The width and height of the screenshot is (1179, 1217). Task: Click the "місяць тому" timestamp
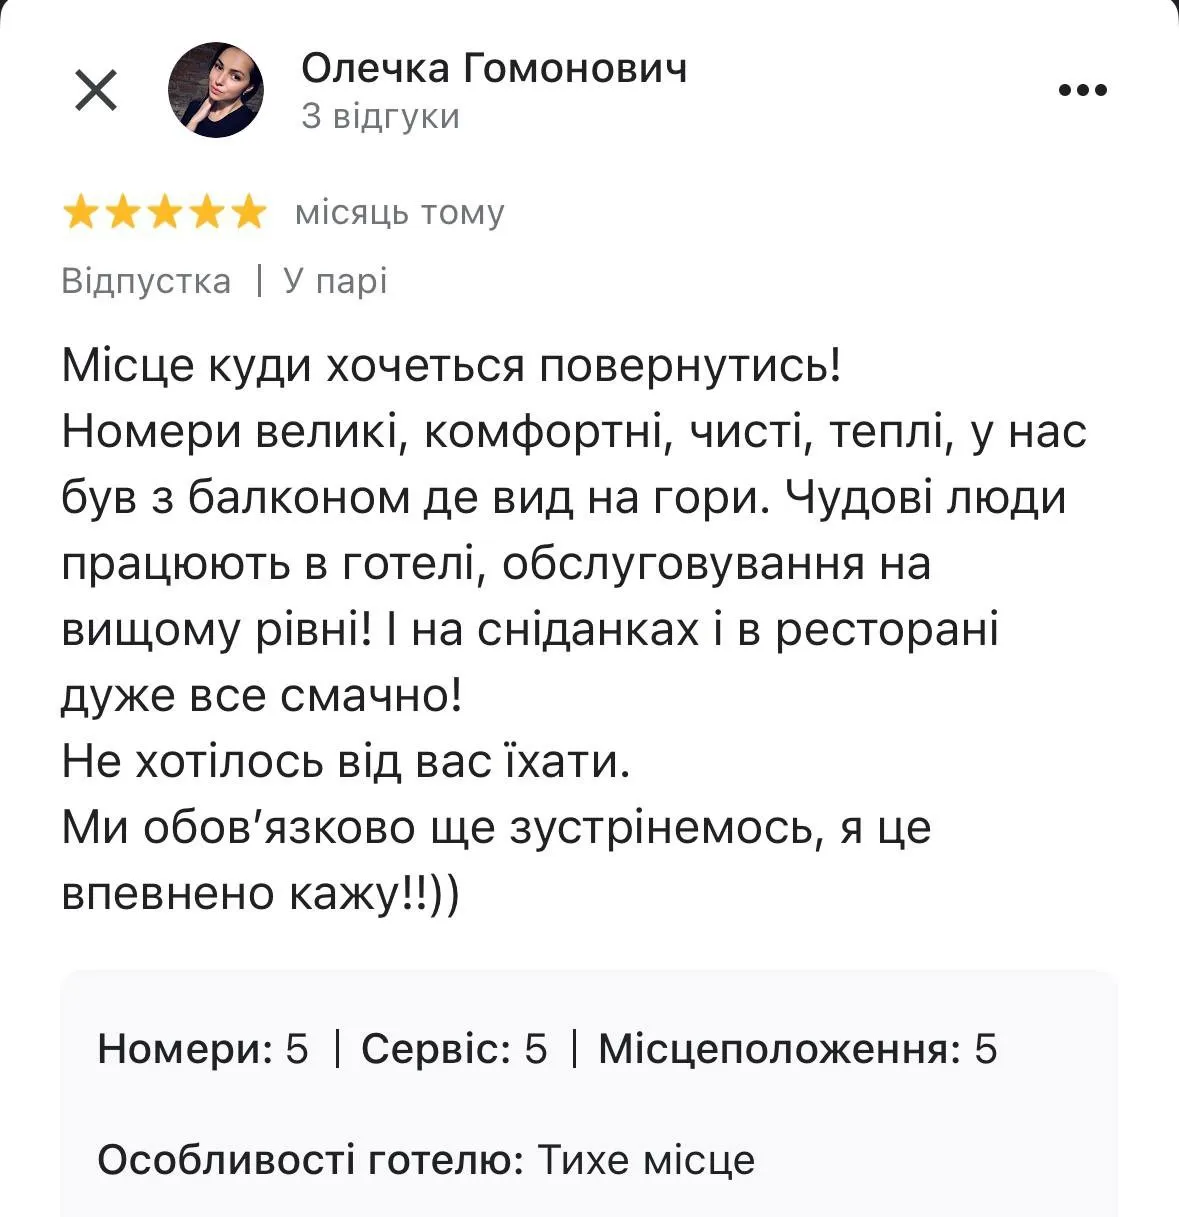[400, 213]
